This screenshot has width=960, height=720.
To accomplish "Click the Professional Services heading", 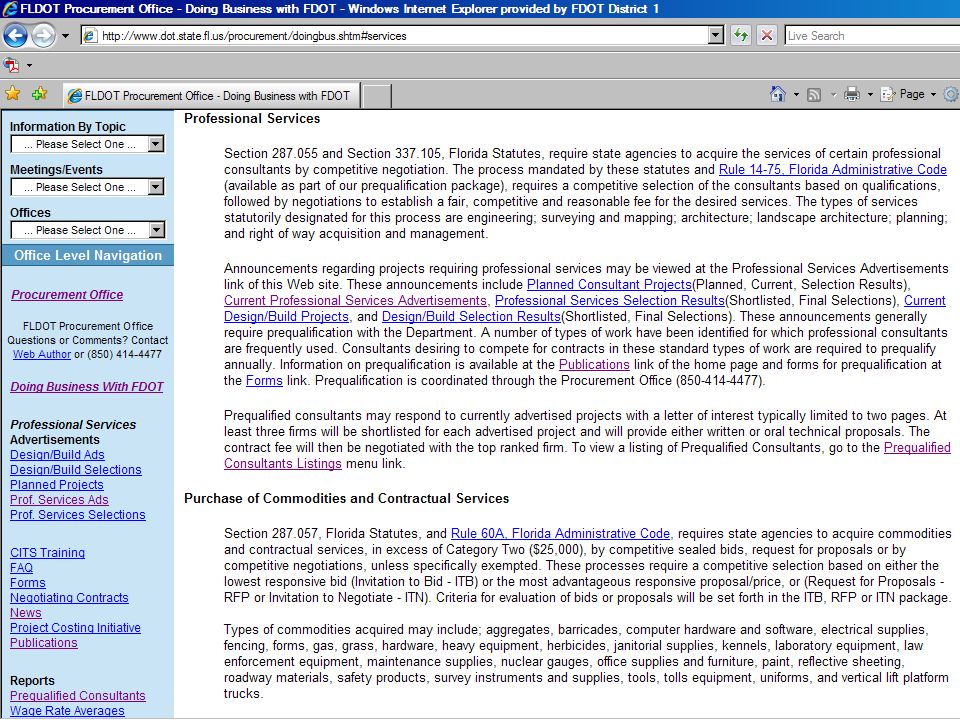I will [252, 119].
